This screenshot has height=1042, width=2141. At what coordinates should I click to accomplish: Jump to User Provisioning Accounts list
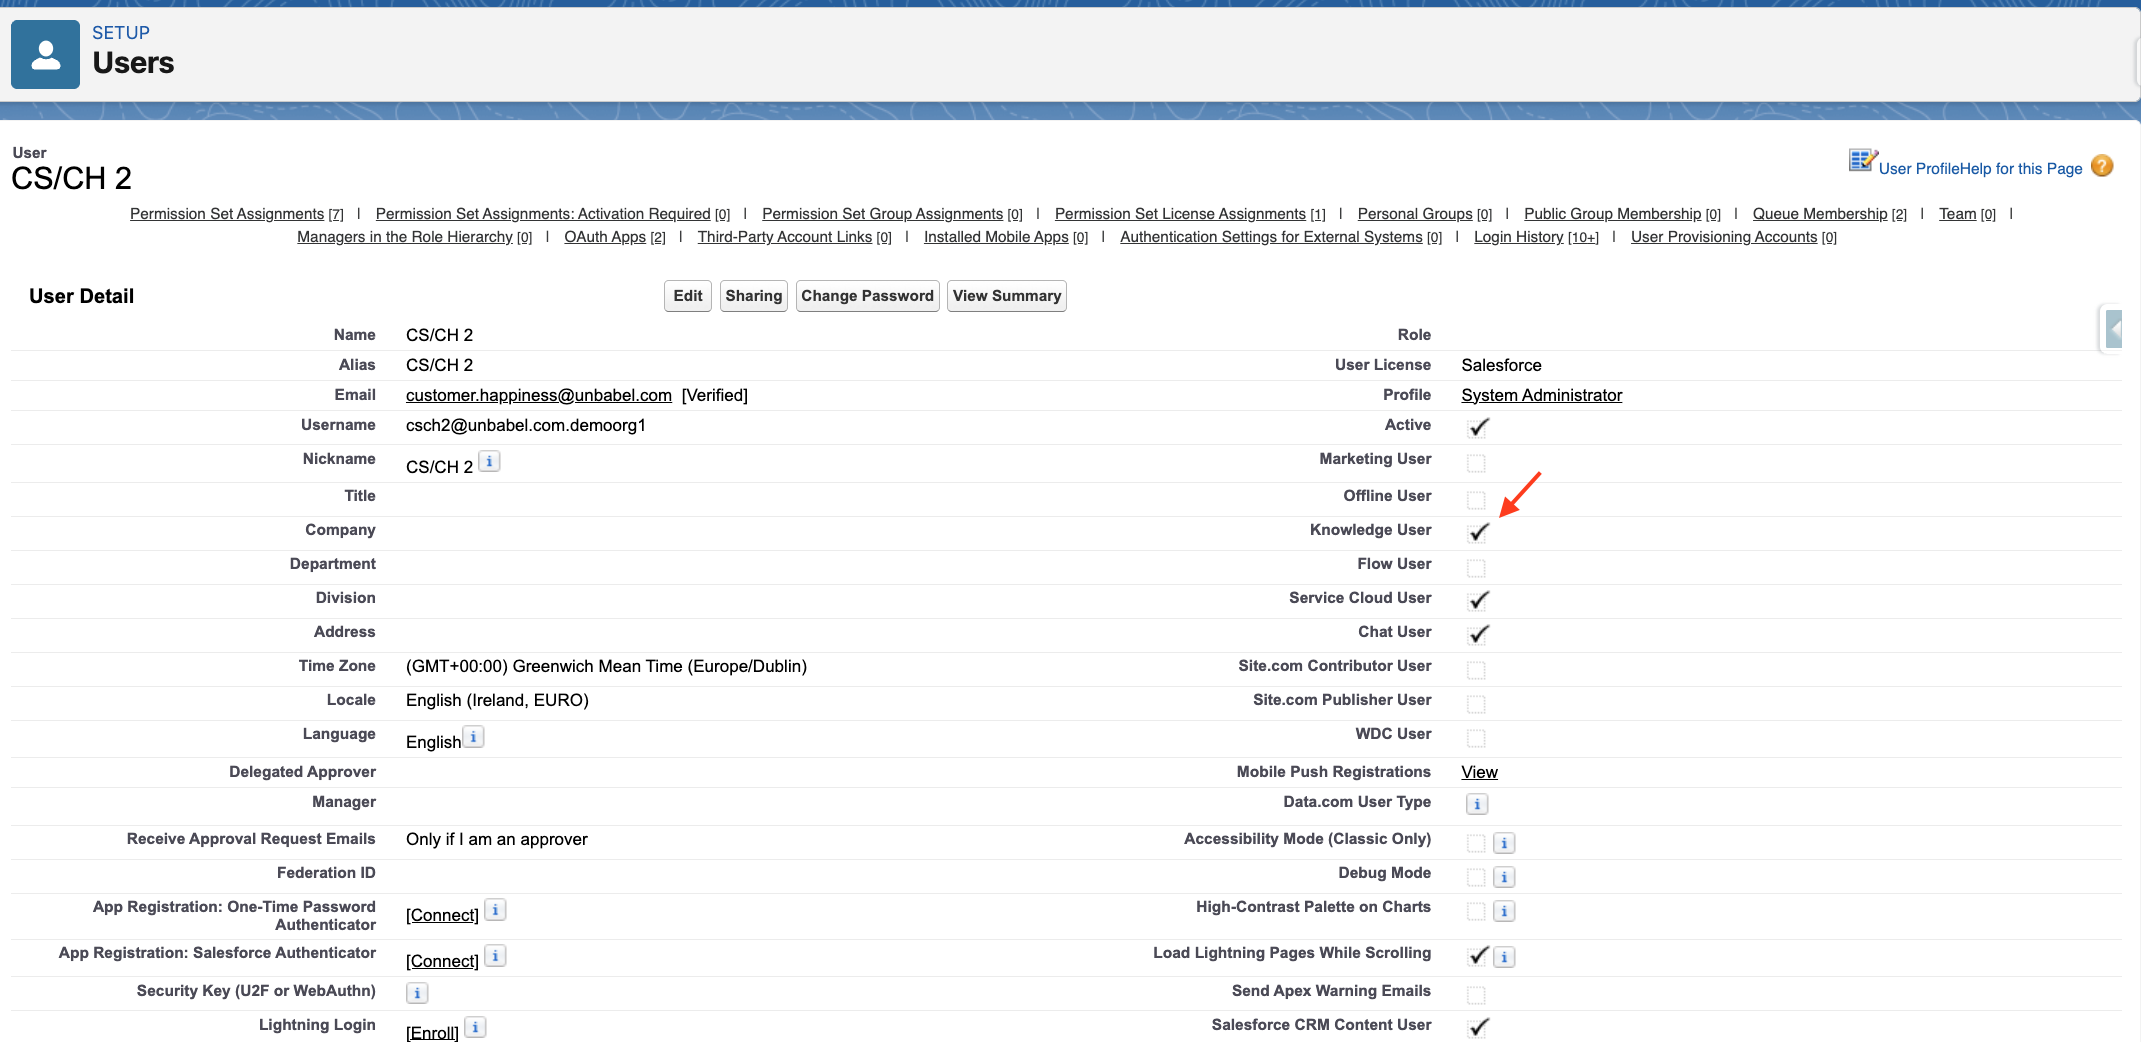click(x=1734, y=237)
